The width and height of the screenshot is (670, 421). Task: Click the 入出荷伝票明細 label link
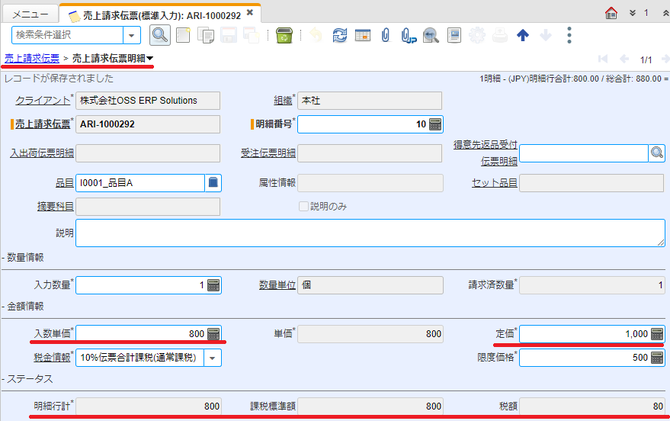click(42, 153)
